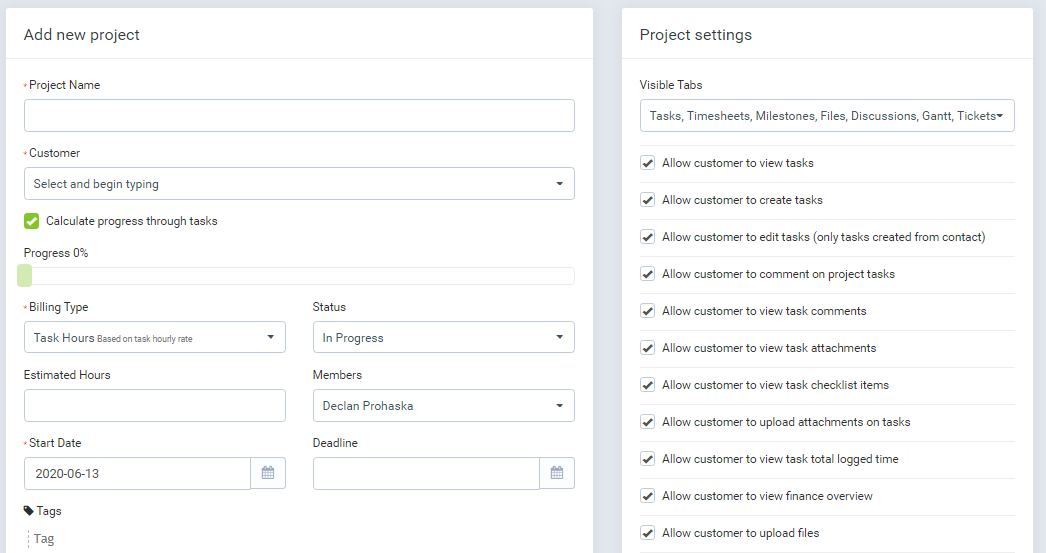The height and width of the screenshot is (553, 1046).
Task: Click the Tag entry field
Action: coord(44,539)
